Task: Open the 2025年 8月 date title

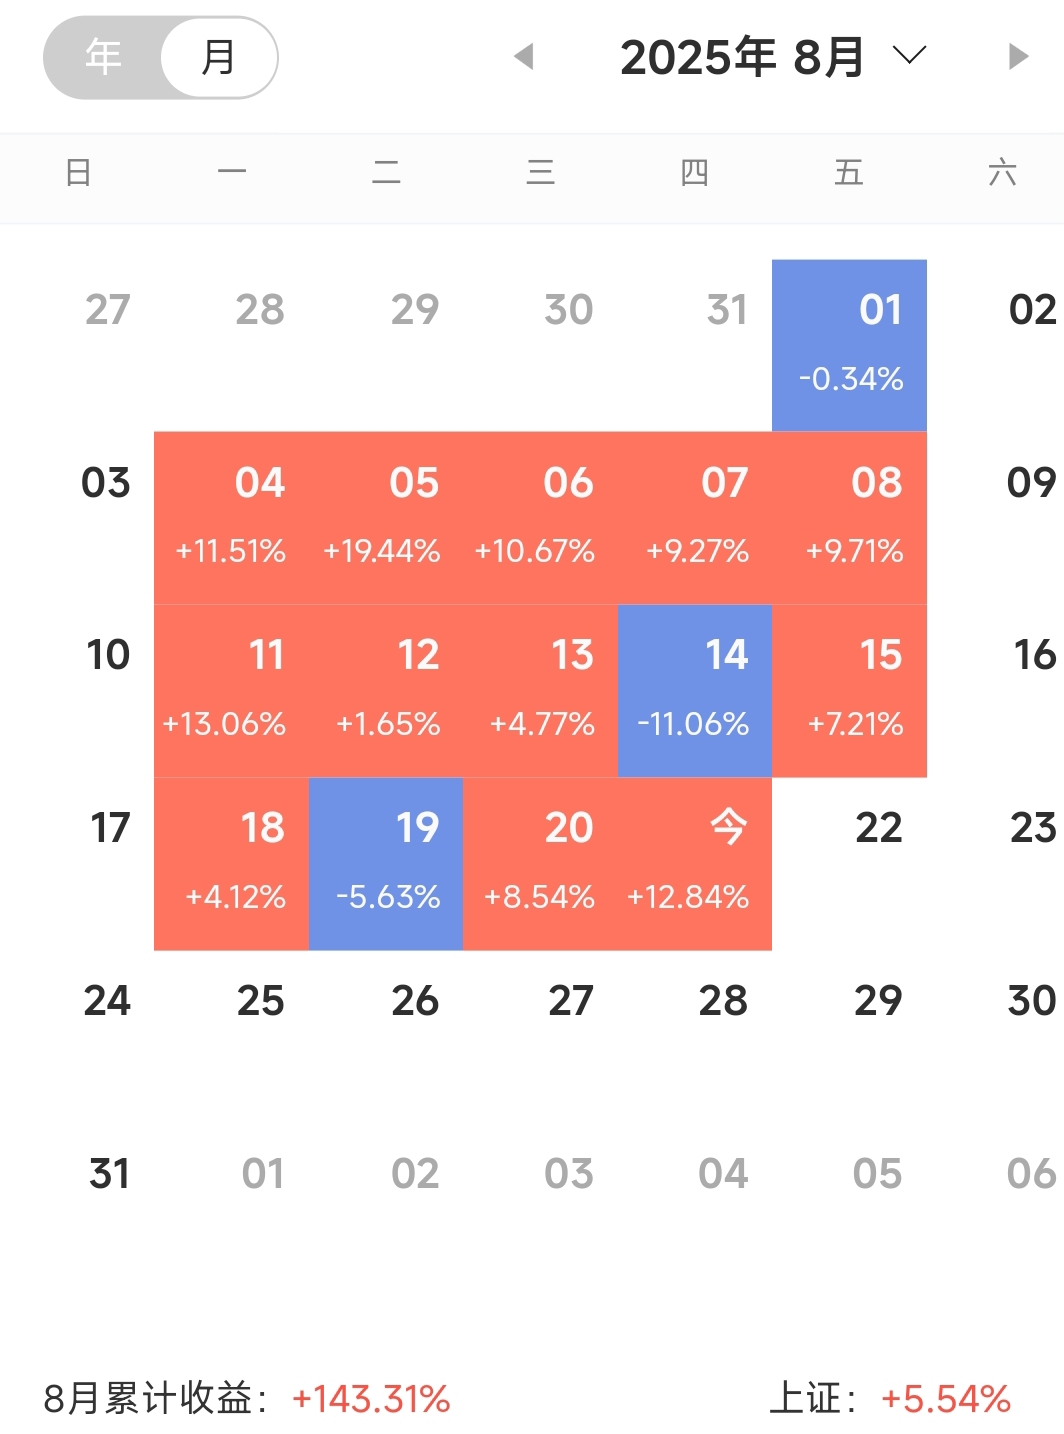Action: click(x=742, y=57)
